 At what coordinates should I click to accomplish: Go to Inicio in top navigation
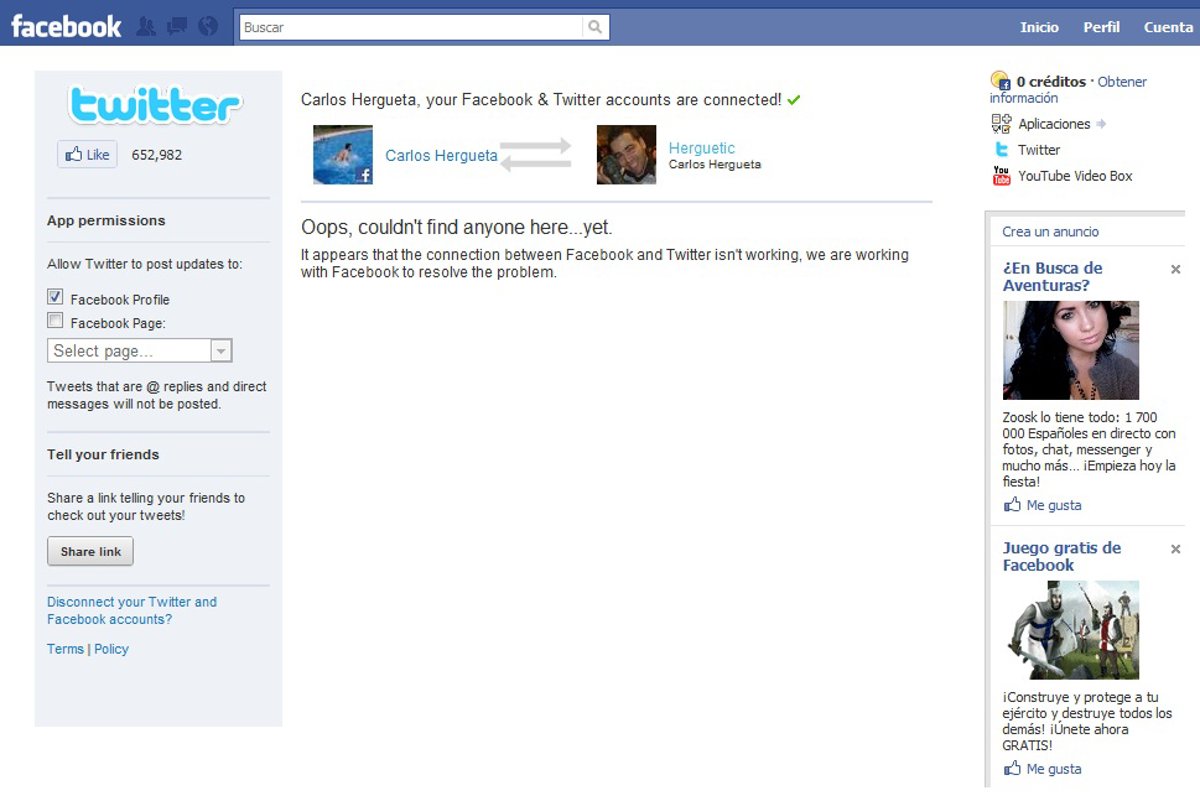[x=1039, y=27]
